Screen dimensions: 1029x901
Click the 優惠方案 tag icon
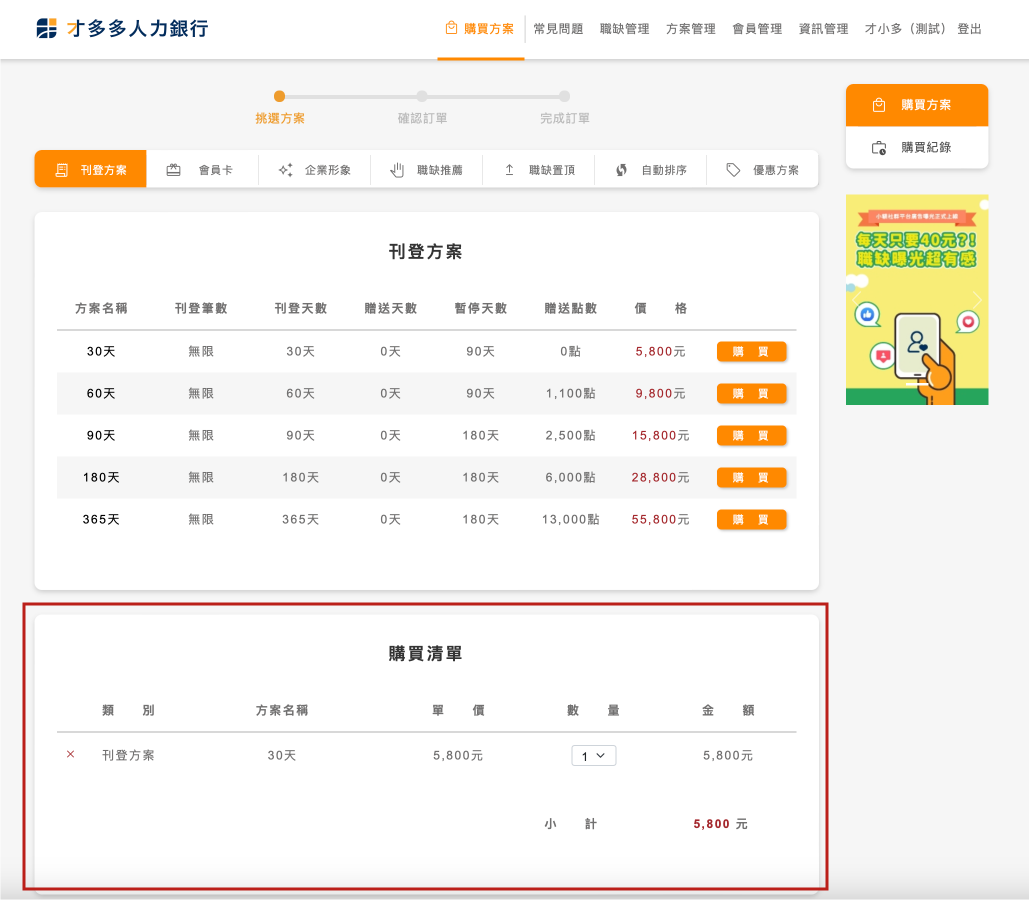(x=733, y=170)
